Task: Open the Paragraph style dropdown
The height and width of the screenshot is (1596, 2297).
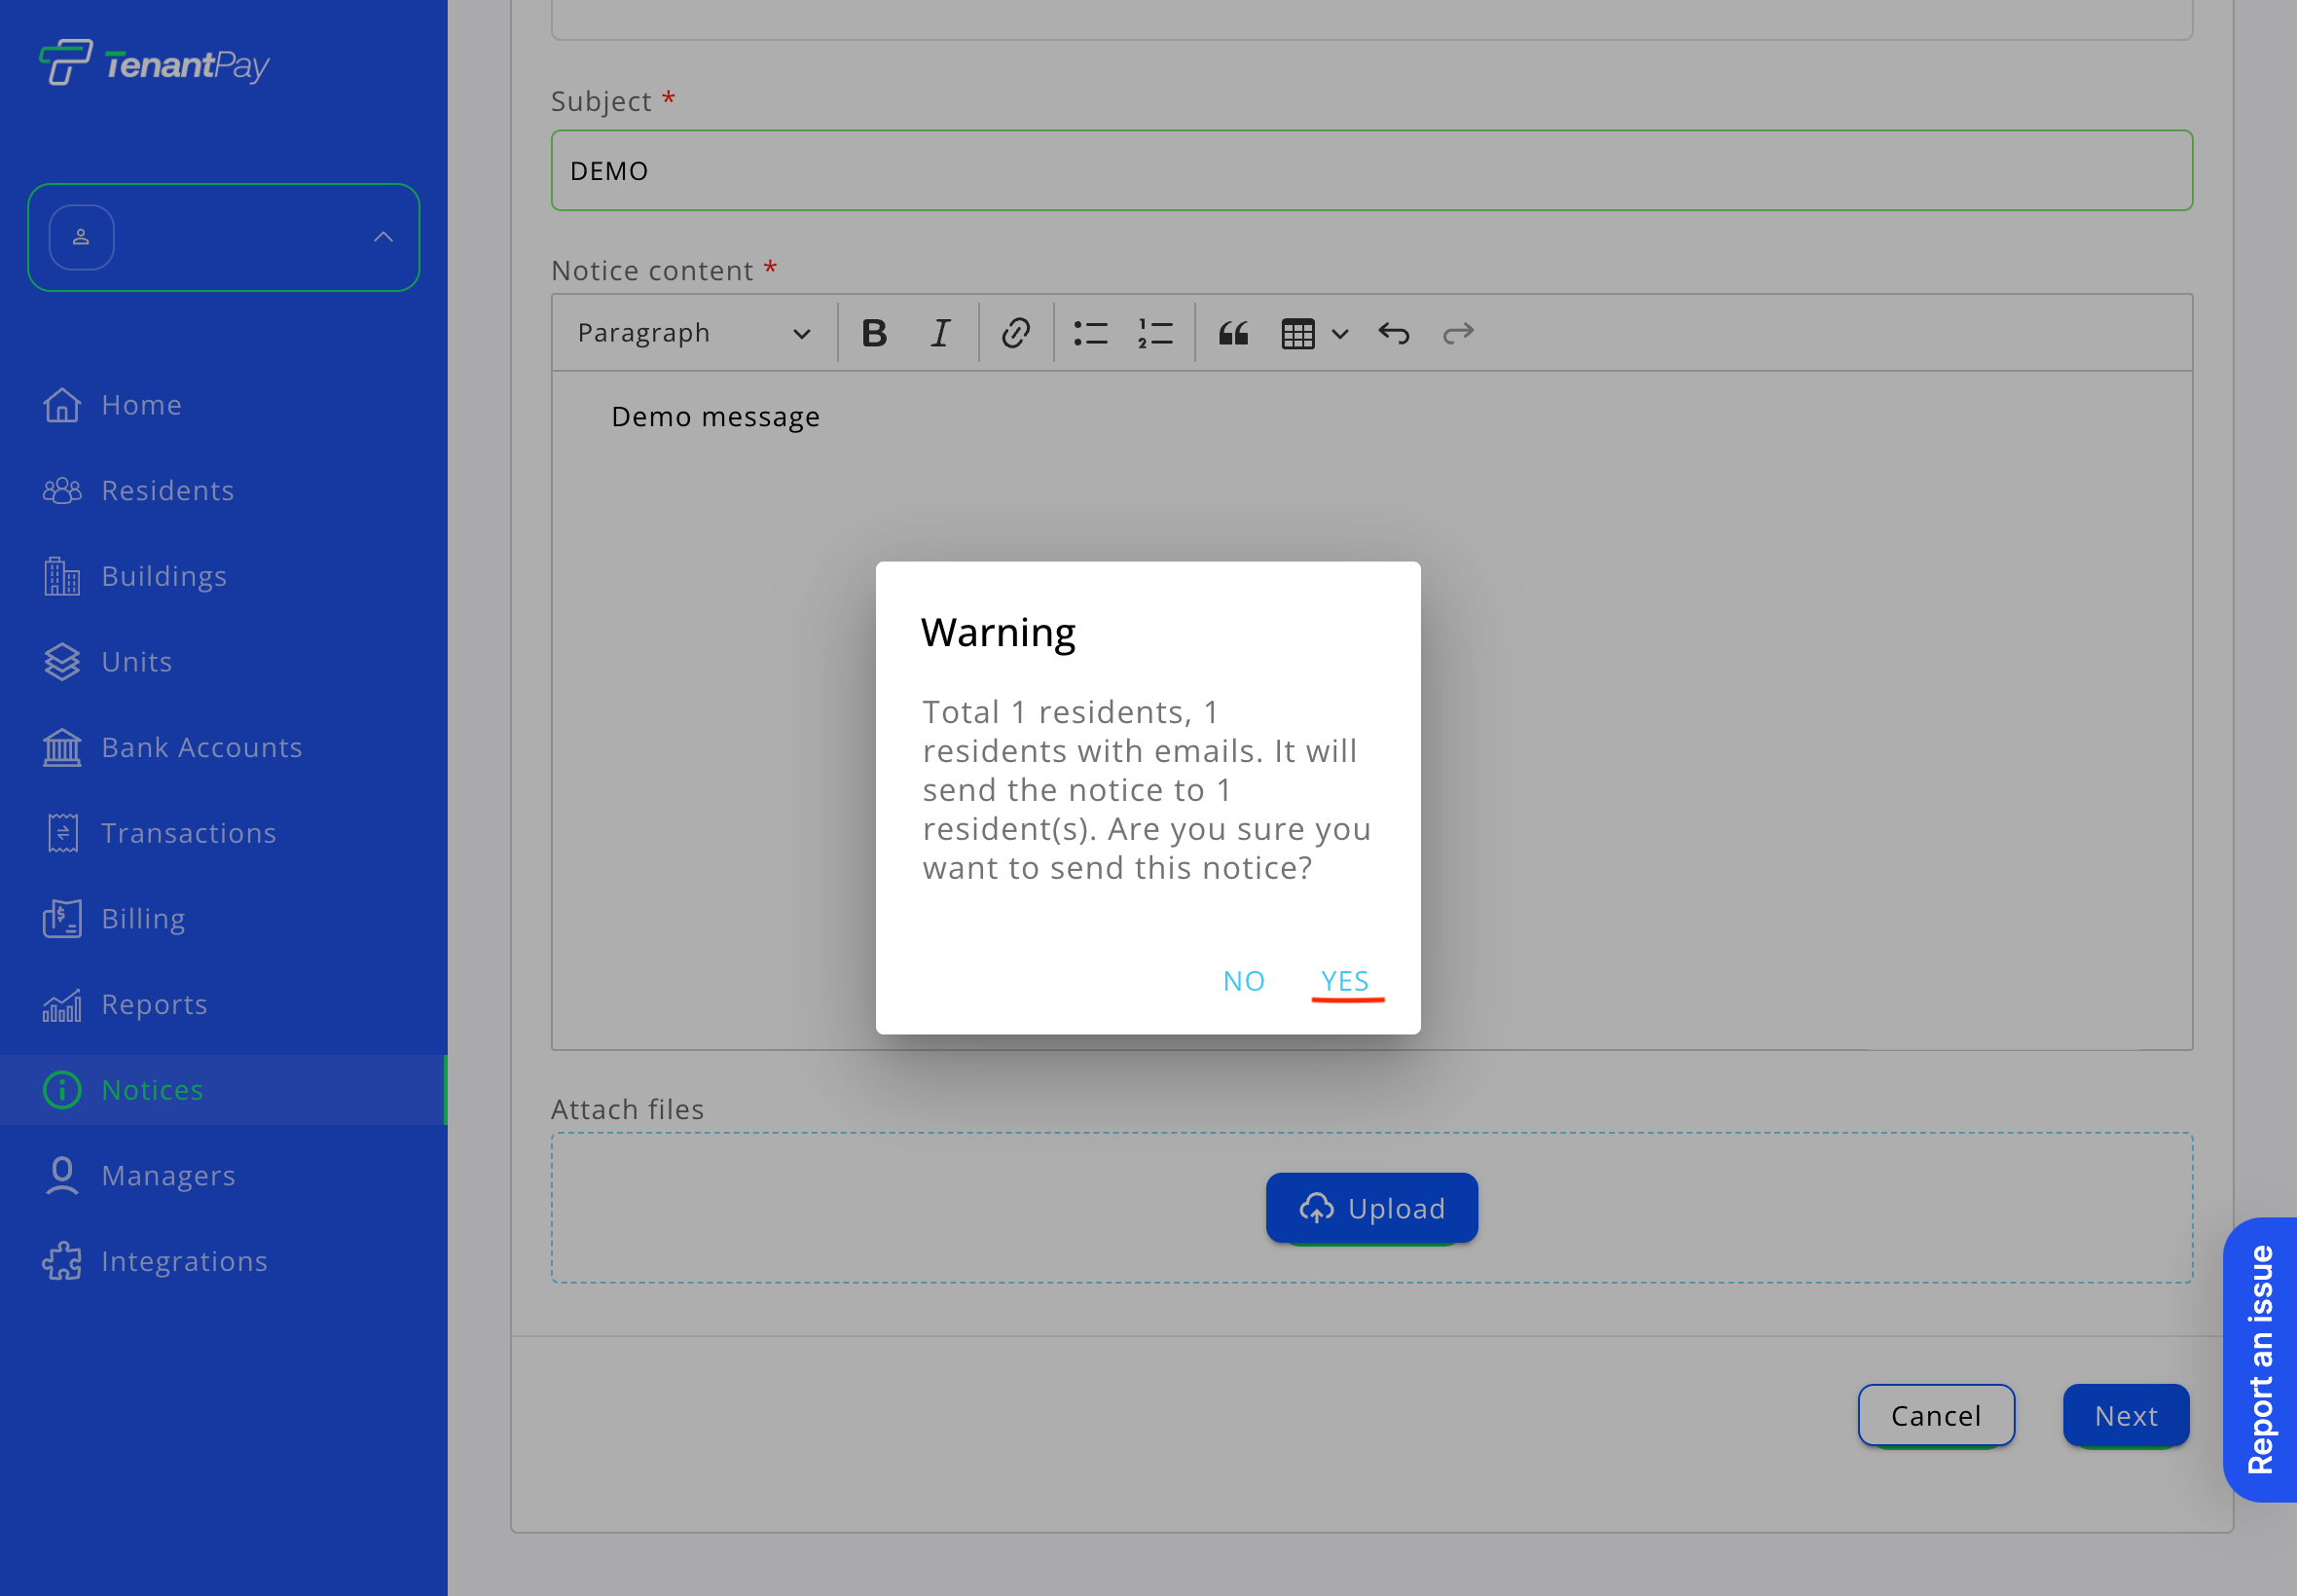Action: [x=693, y=333]
